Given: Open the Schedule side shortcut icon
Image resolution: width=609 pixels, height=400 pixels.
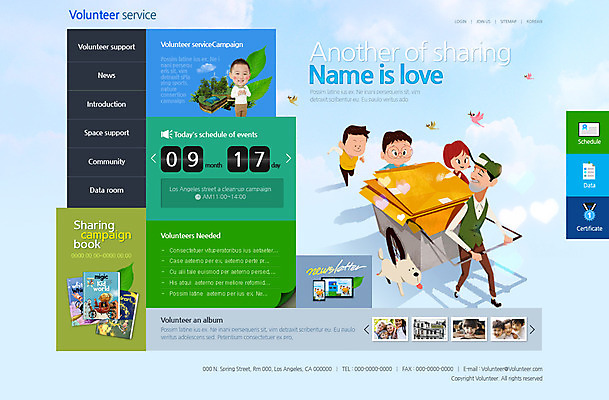Looking at the screenshot, I should coord(589,128).
